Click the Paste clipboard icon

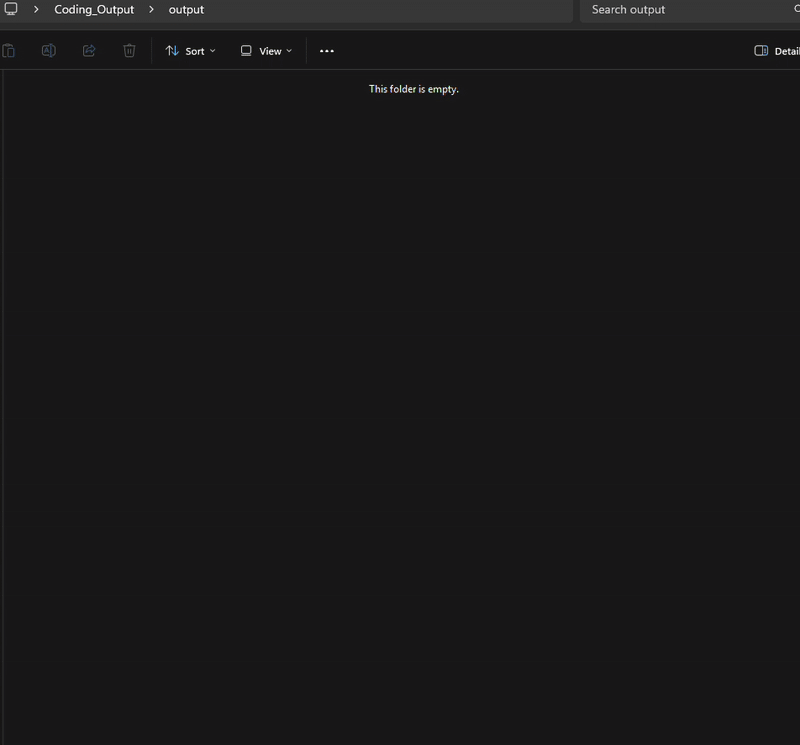tap(8, 51)
